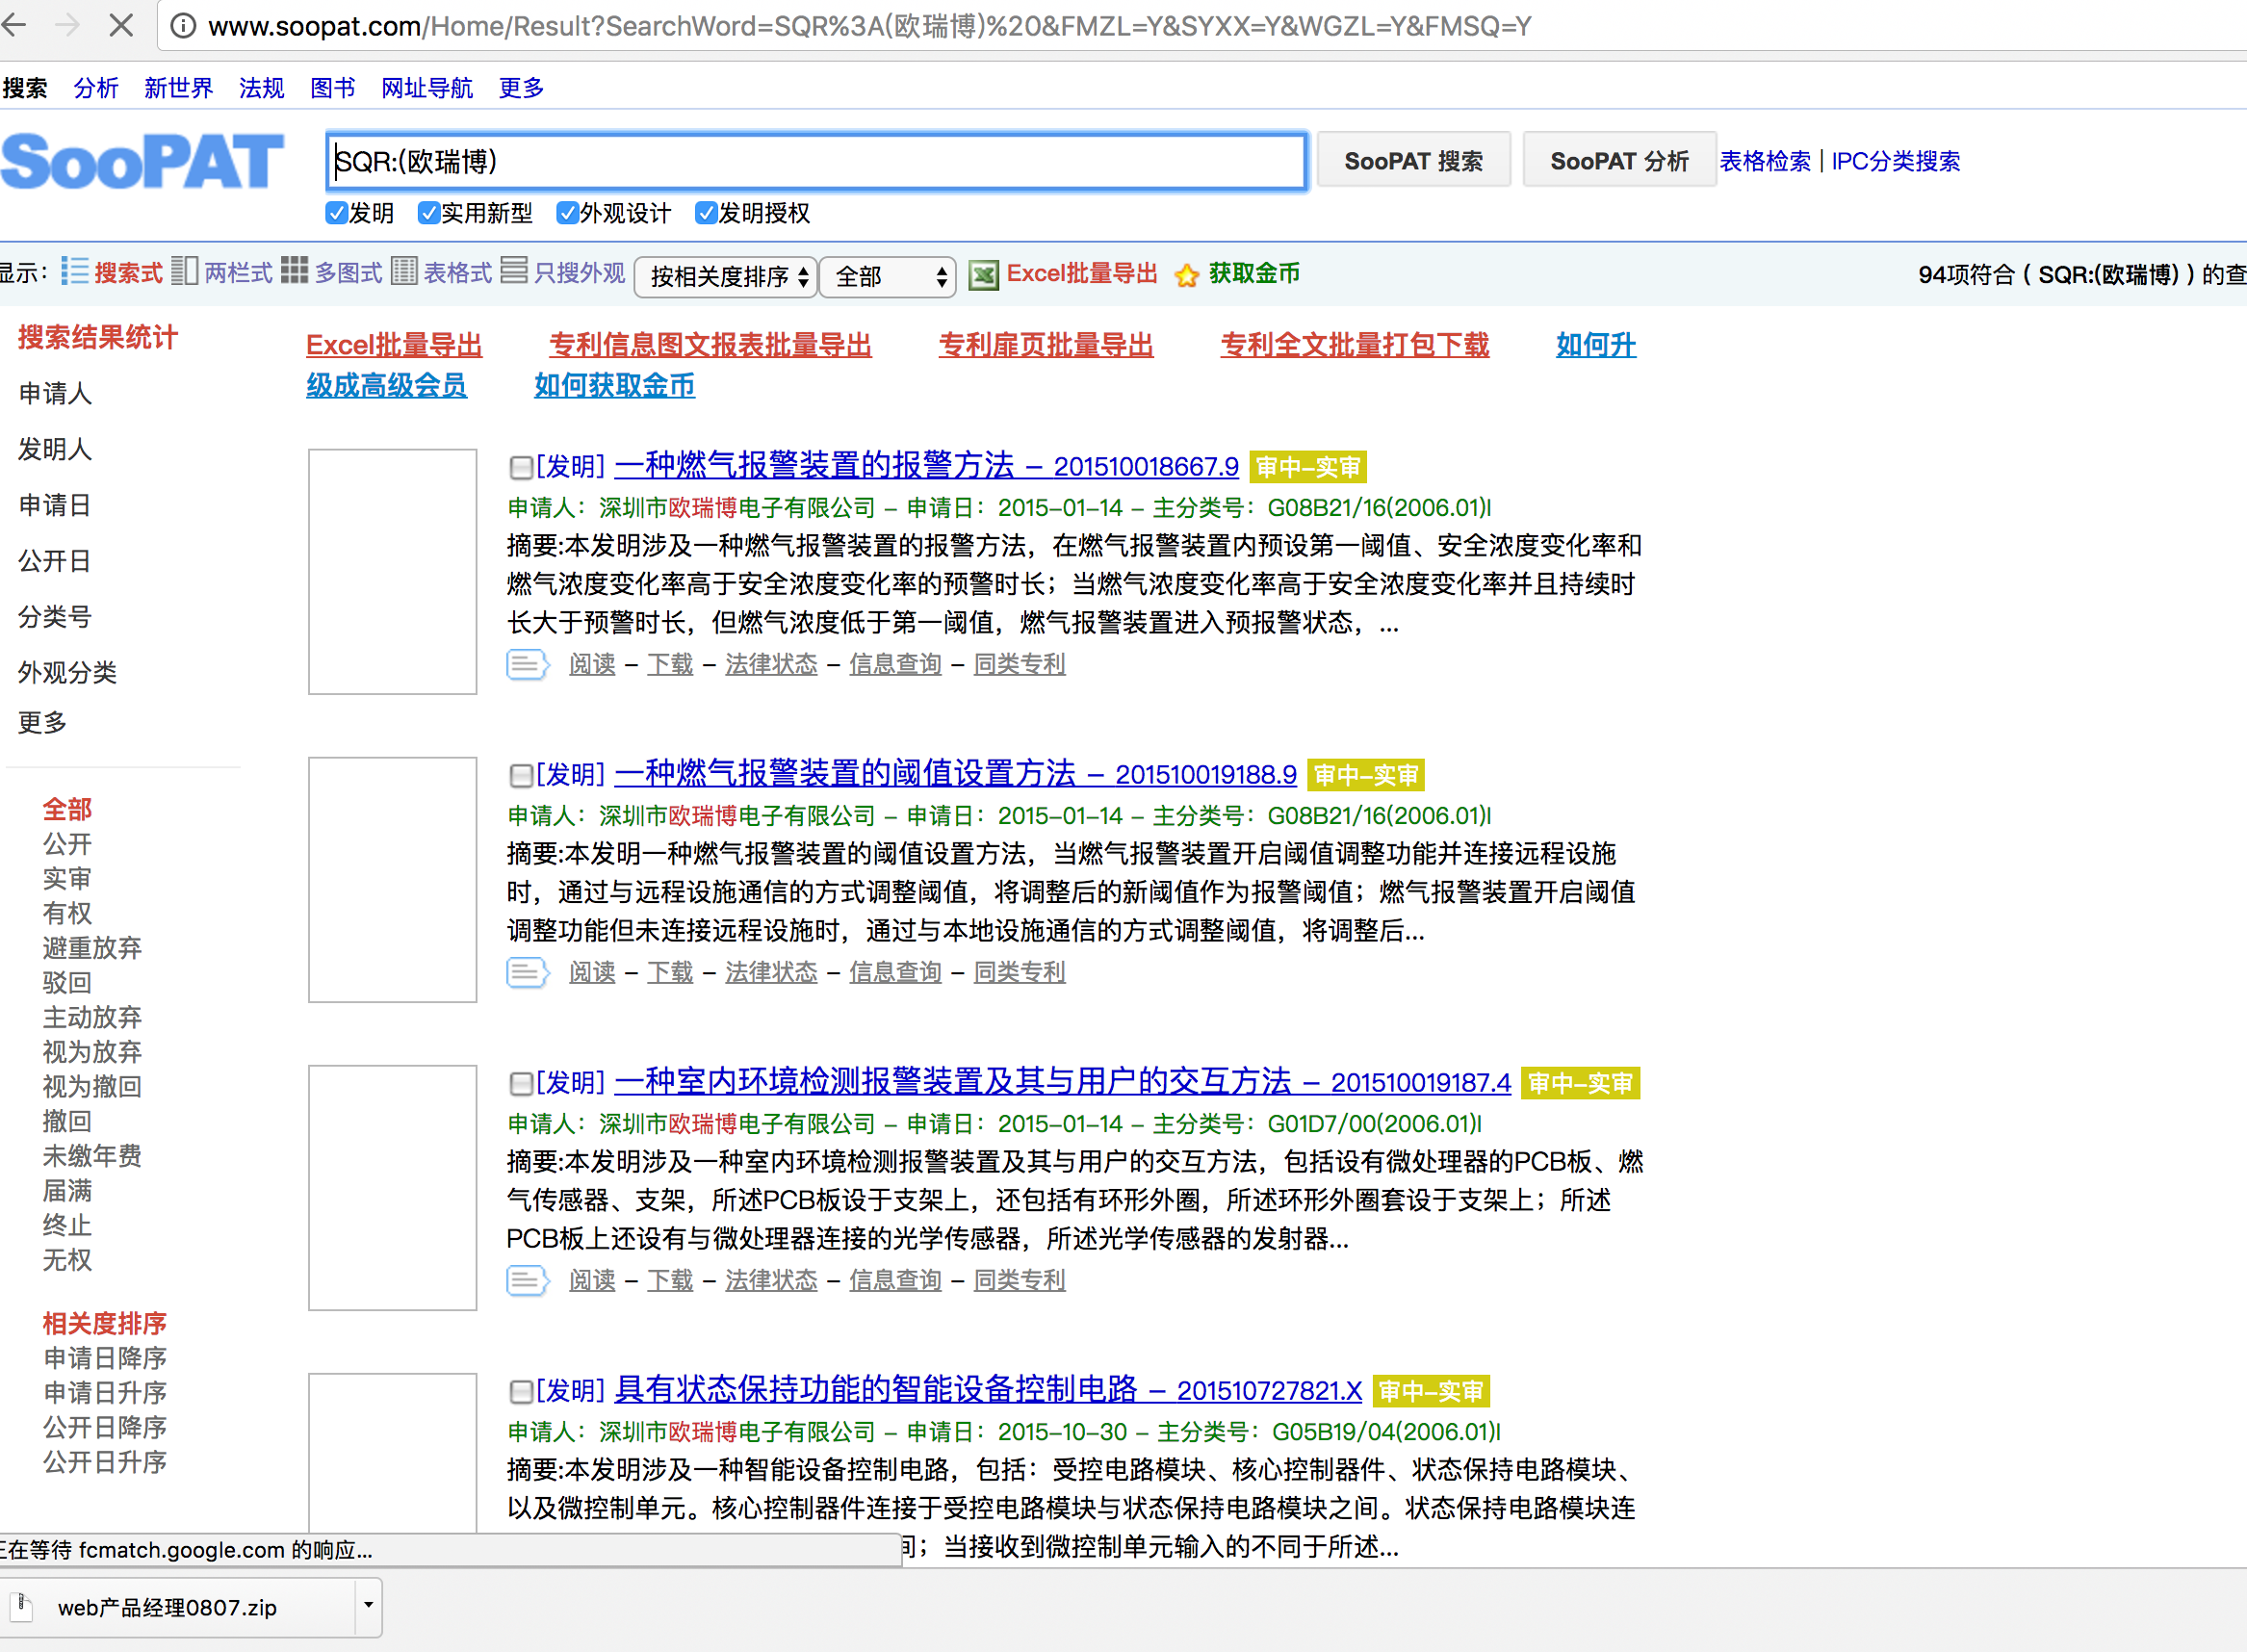
Task: Open the 网址导航 top menu item
Action: coord(427,88)
